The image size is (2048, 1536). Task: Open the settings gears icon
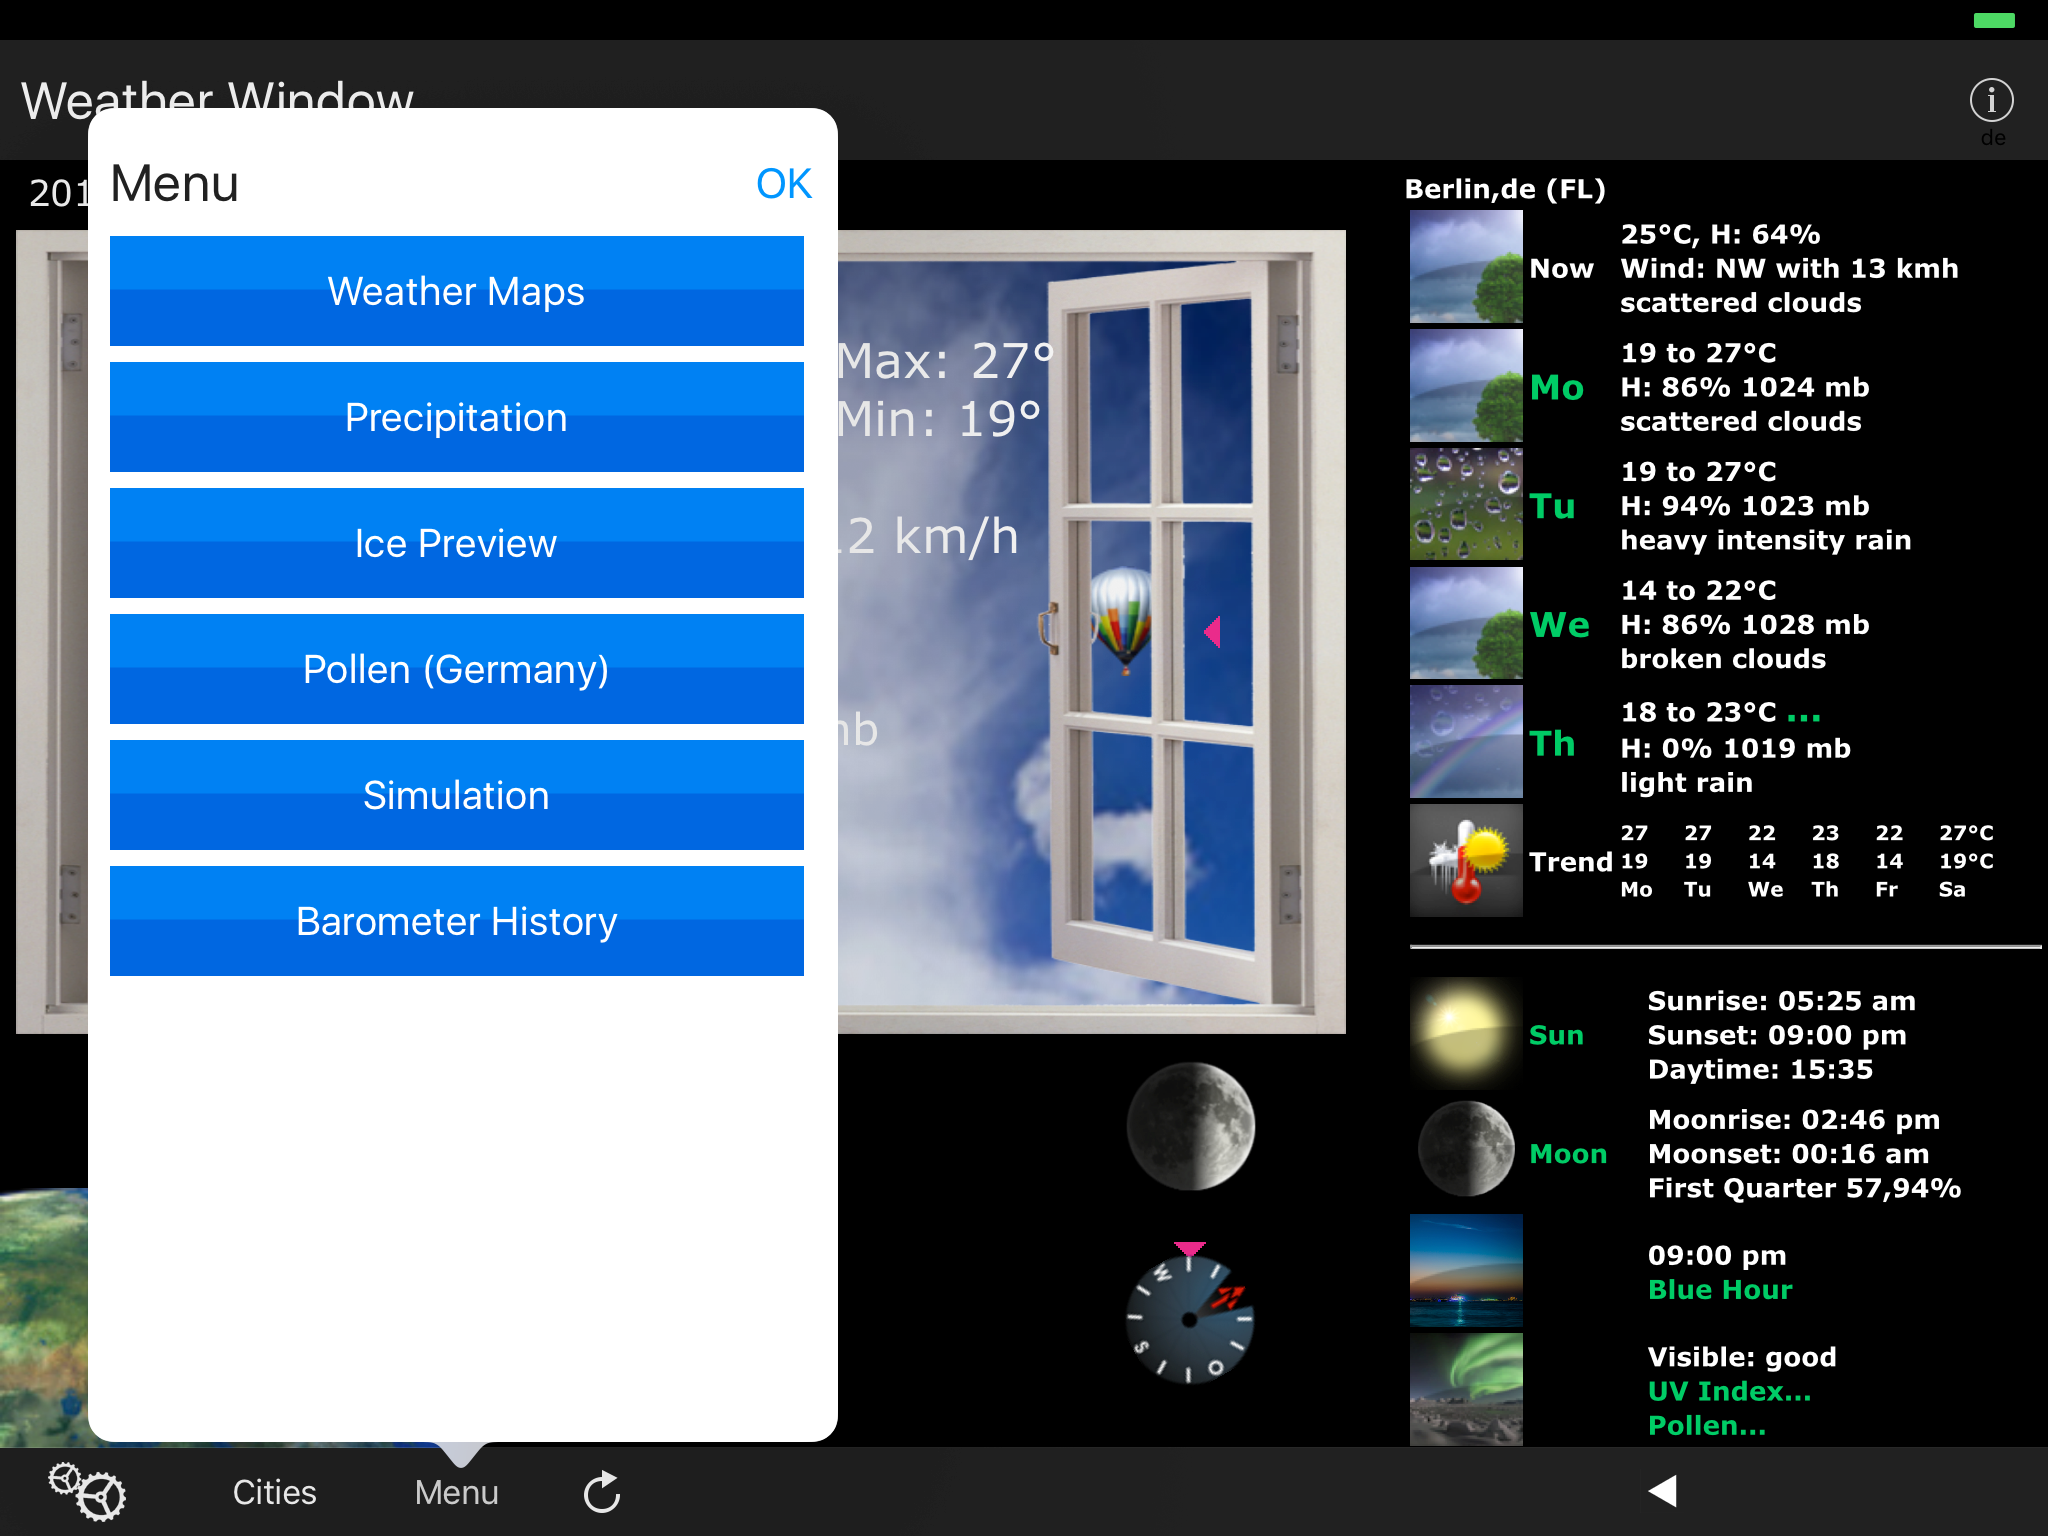click(x=88, y=1491)
